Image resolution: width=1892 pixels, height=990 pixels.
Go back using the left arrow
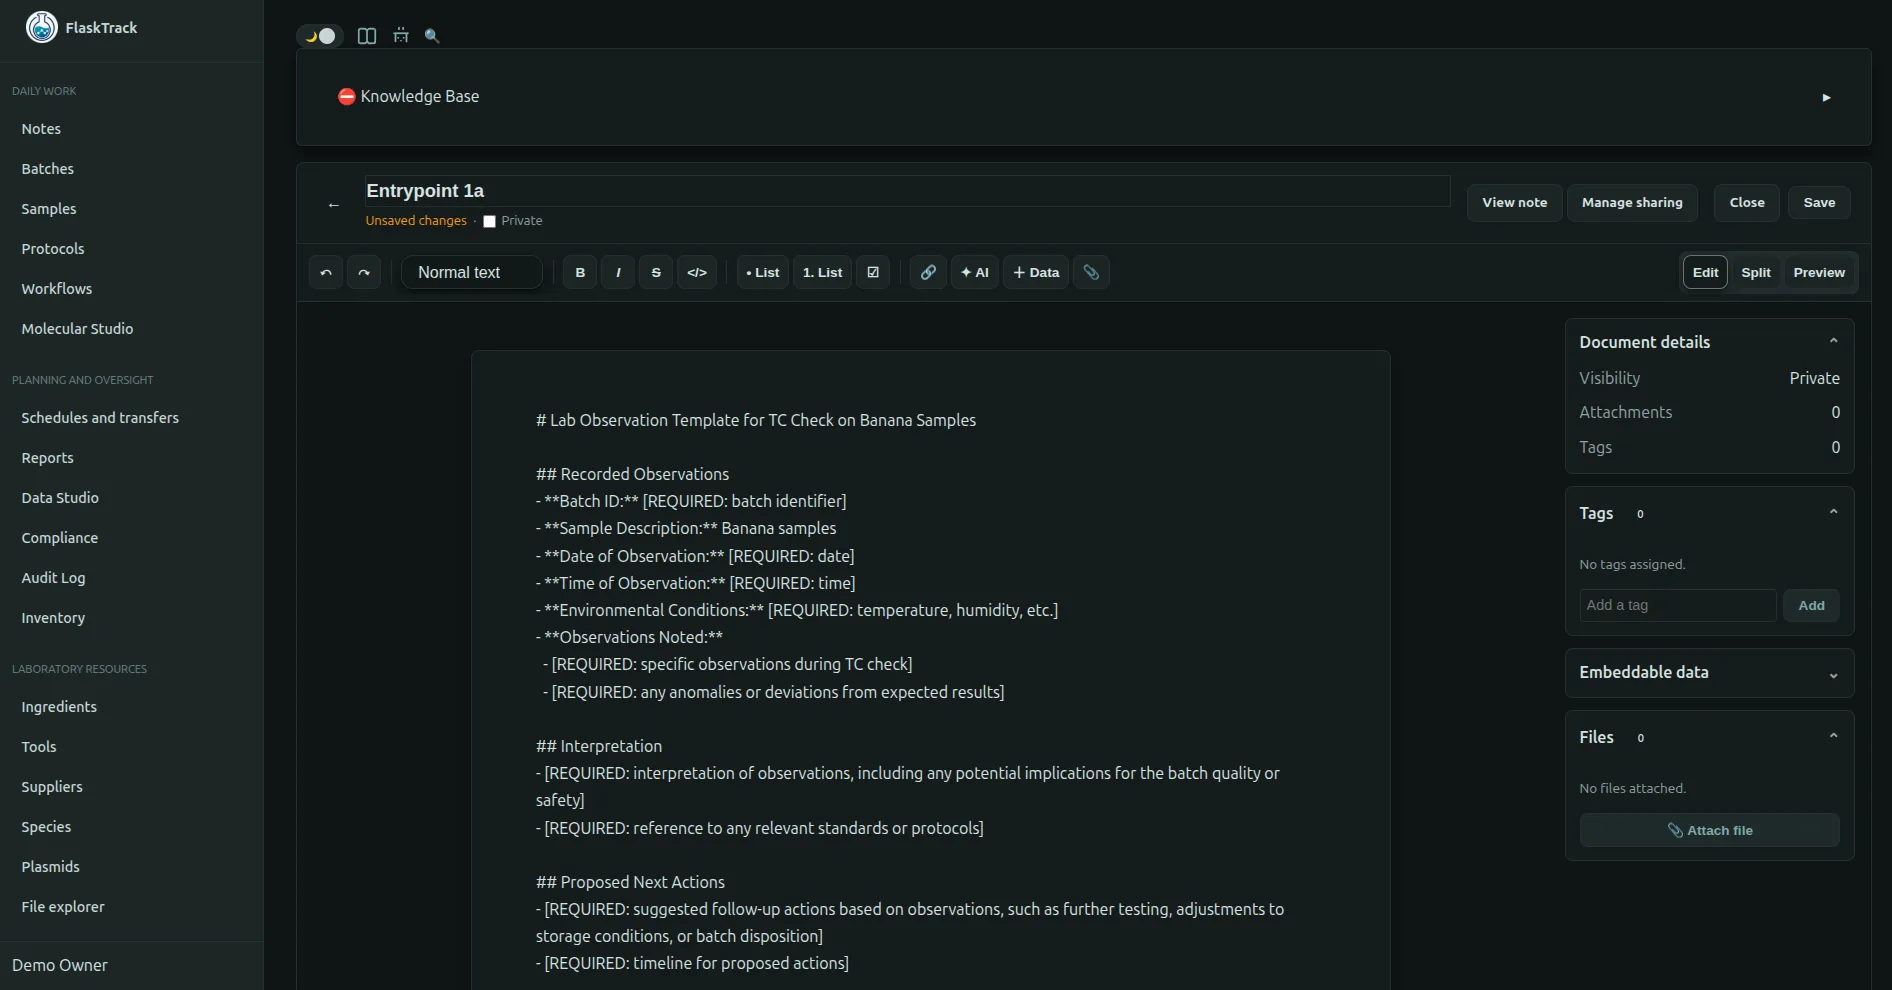pos(334,205)
